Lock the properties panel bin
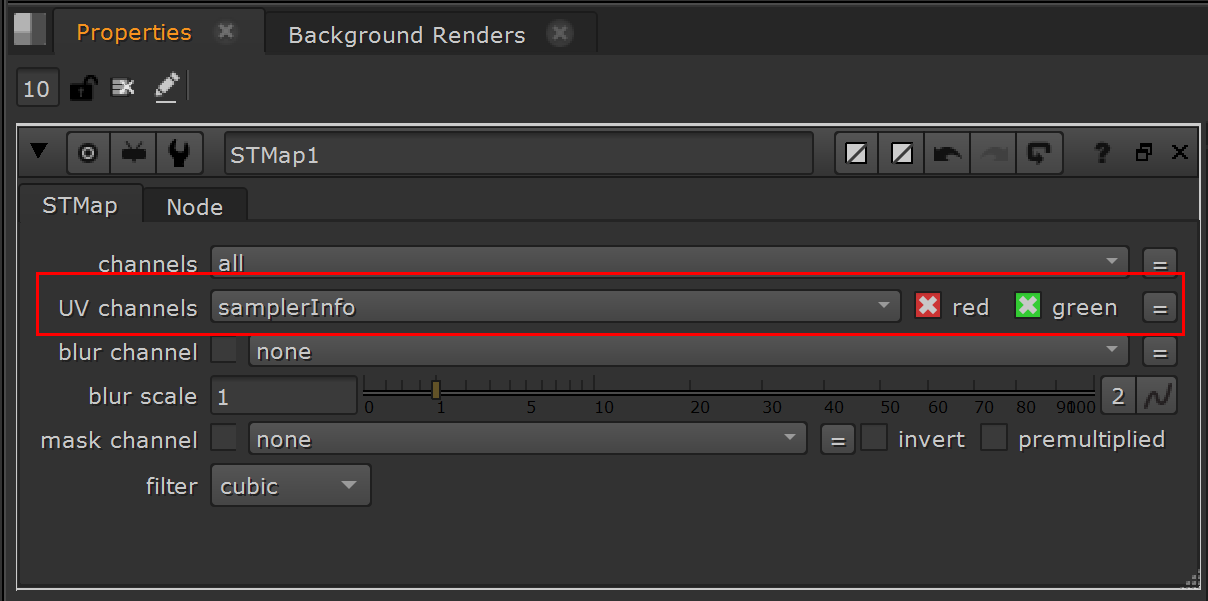 coord(82,88)
